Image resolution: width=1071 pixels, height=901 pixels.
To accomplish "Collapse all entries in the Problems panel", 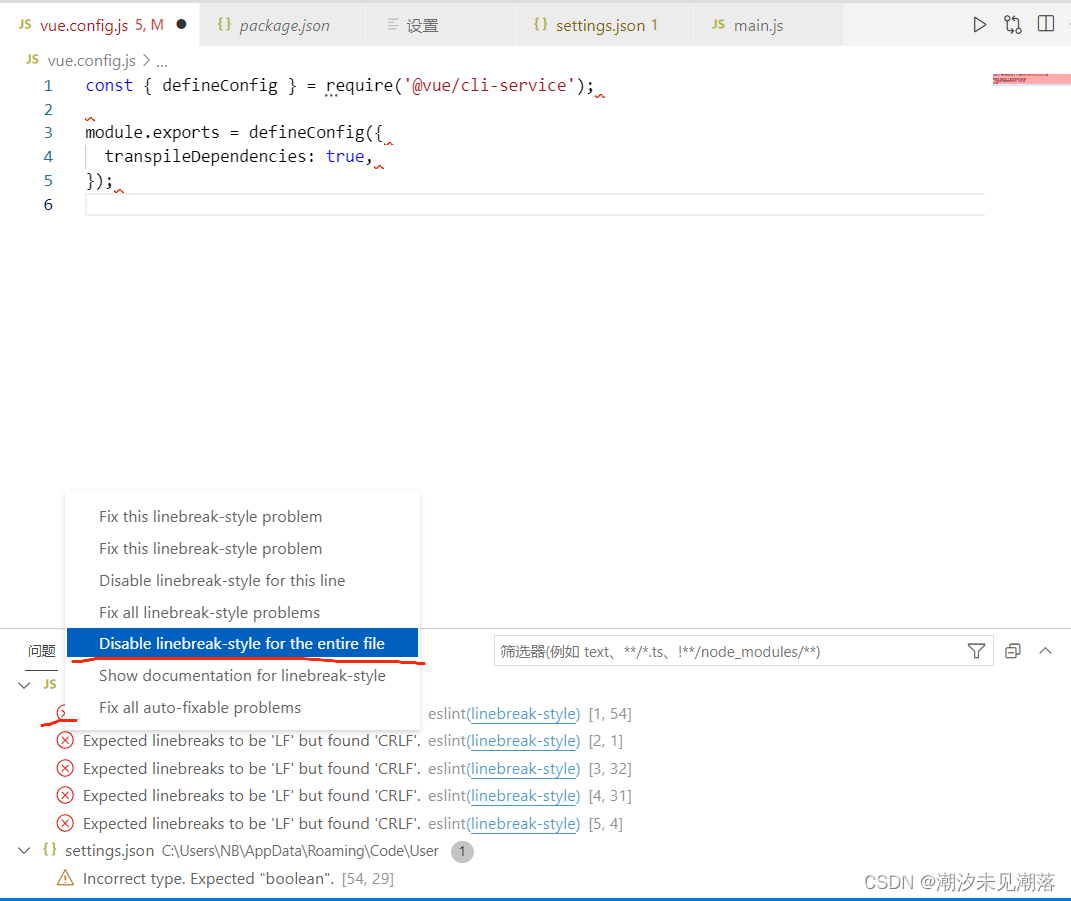I will tap(1012, 651).
